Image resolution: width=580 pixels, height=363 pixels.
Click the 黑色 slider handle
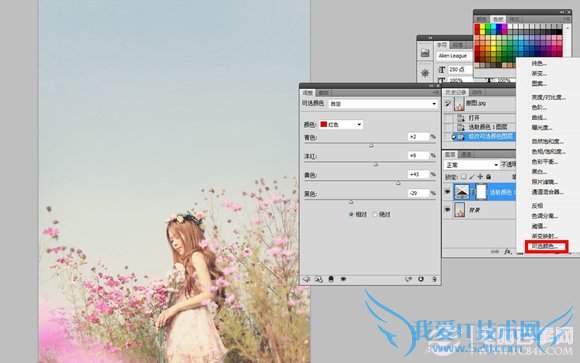tap(351, 202)
